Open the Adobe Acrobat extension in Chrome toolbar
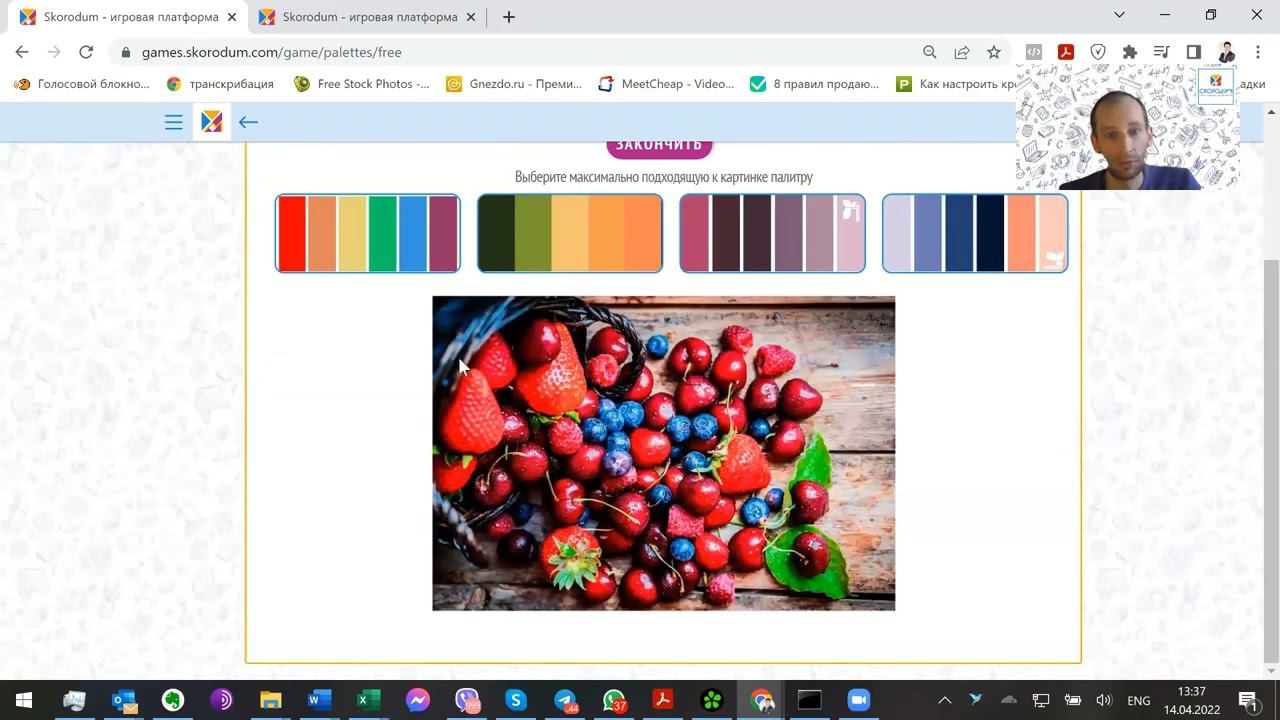 pyautogui.click(x=1066, y=52)
